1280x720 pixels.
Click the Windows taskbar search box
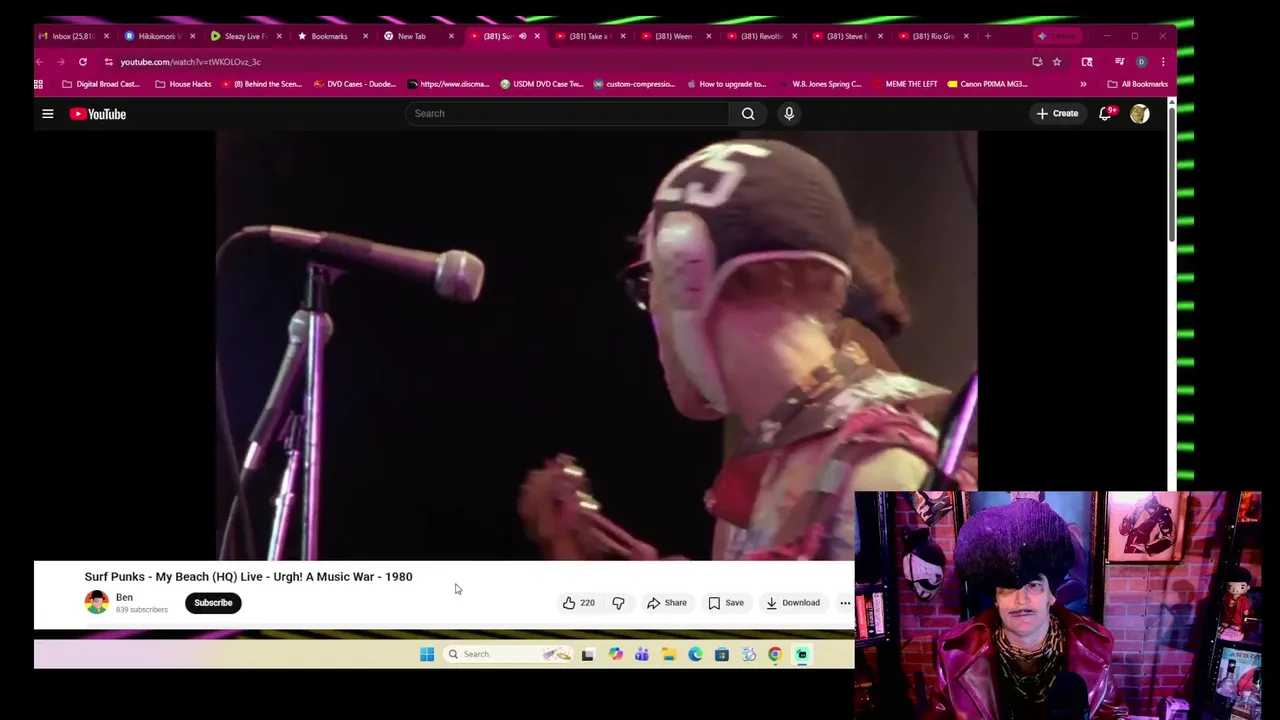pyautogui.click(x=507, y=654)
